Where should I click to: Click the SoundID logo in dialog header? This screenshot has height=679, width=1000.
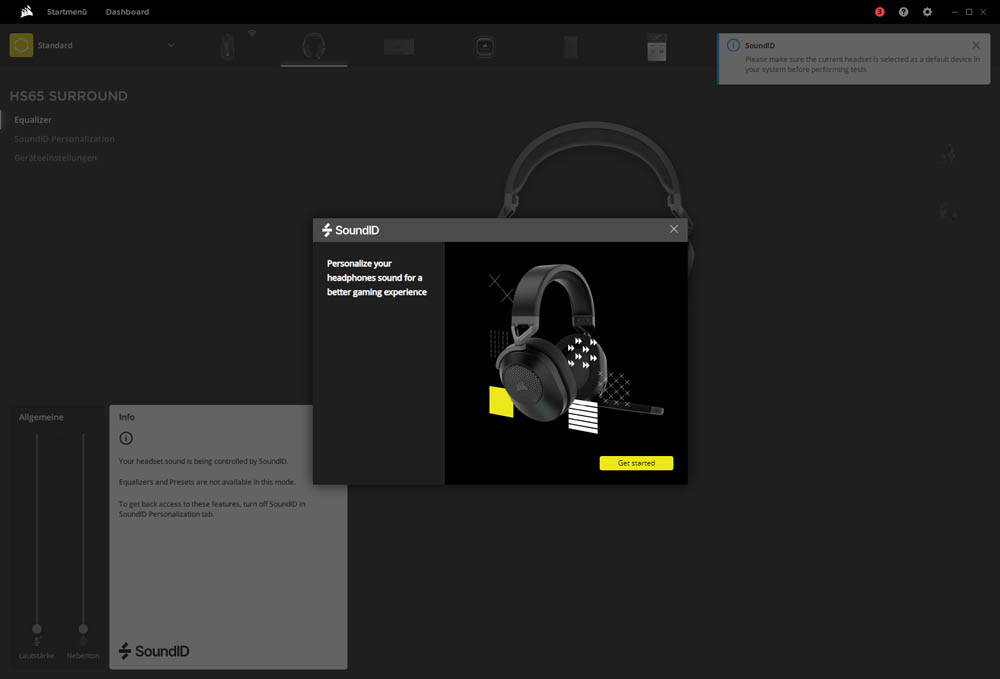click(350, 230)
